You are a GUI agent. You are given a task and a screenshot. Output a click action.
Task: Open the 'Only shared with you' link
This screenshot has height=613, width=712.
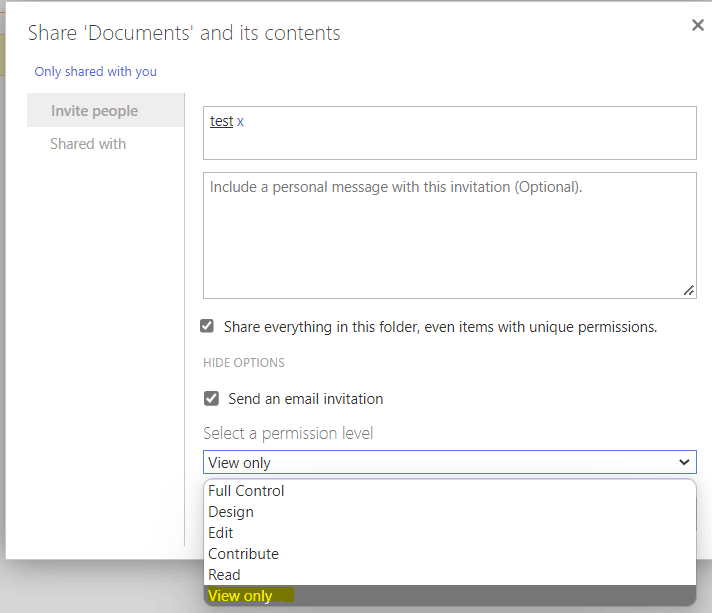pos(95,72)
